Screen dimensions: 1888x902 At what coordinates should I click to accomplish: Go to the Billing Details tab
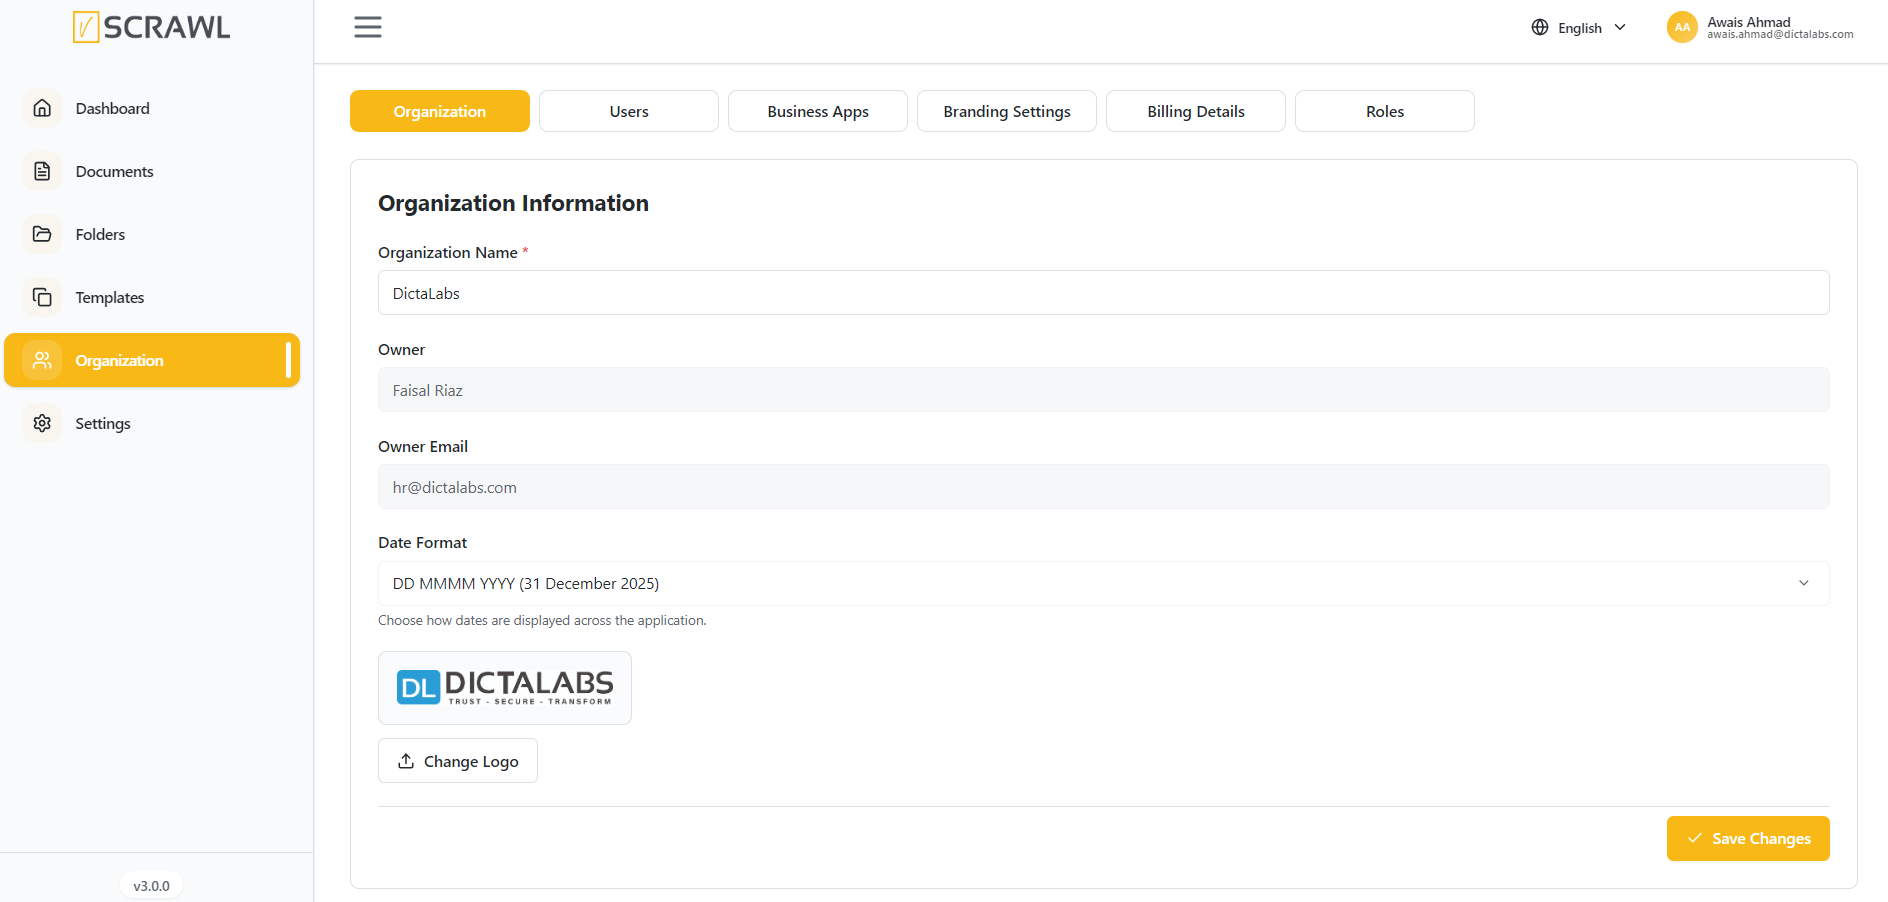coord(1195,111)
